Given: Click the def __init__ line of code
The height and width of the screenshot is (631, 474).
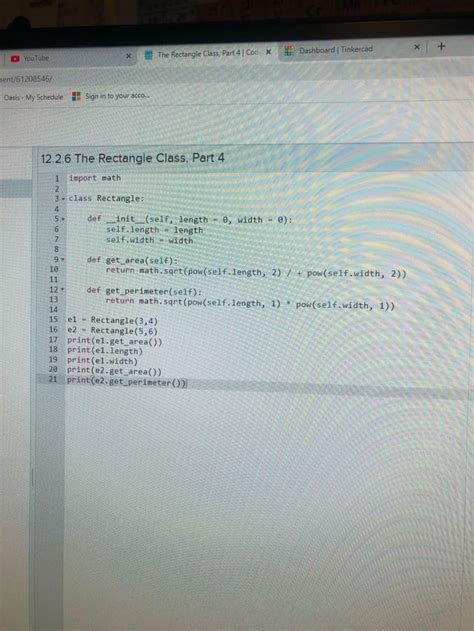Looking at the screenshot, I should click(x=190, y=220).
